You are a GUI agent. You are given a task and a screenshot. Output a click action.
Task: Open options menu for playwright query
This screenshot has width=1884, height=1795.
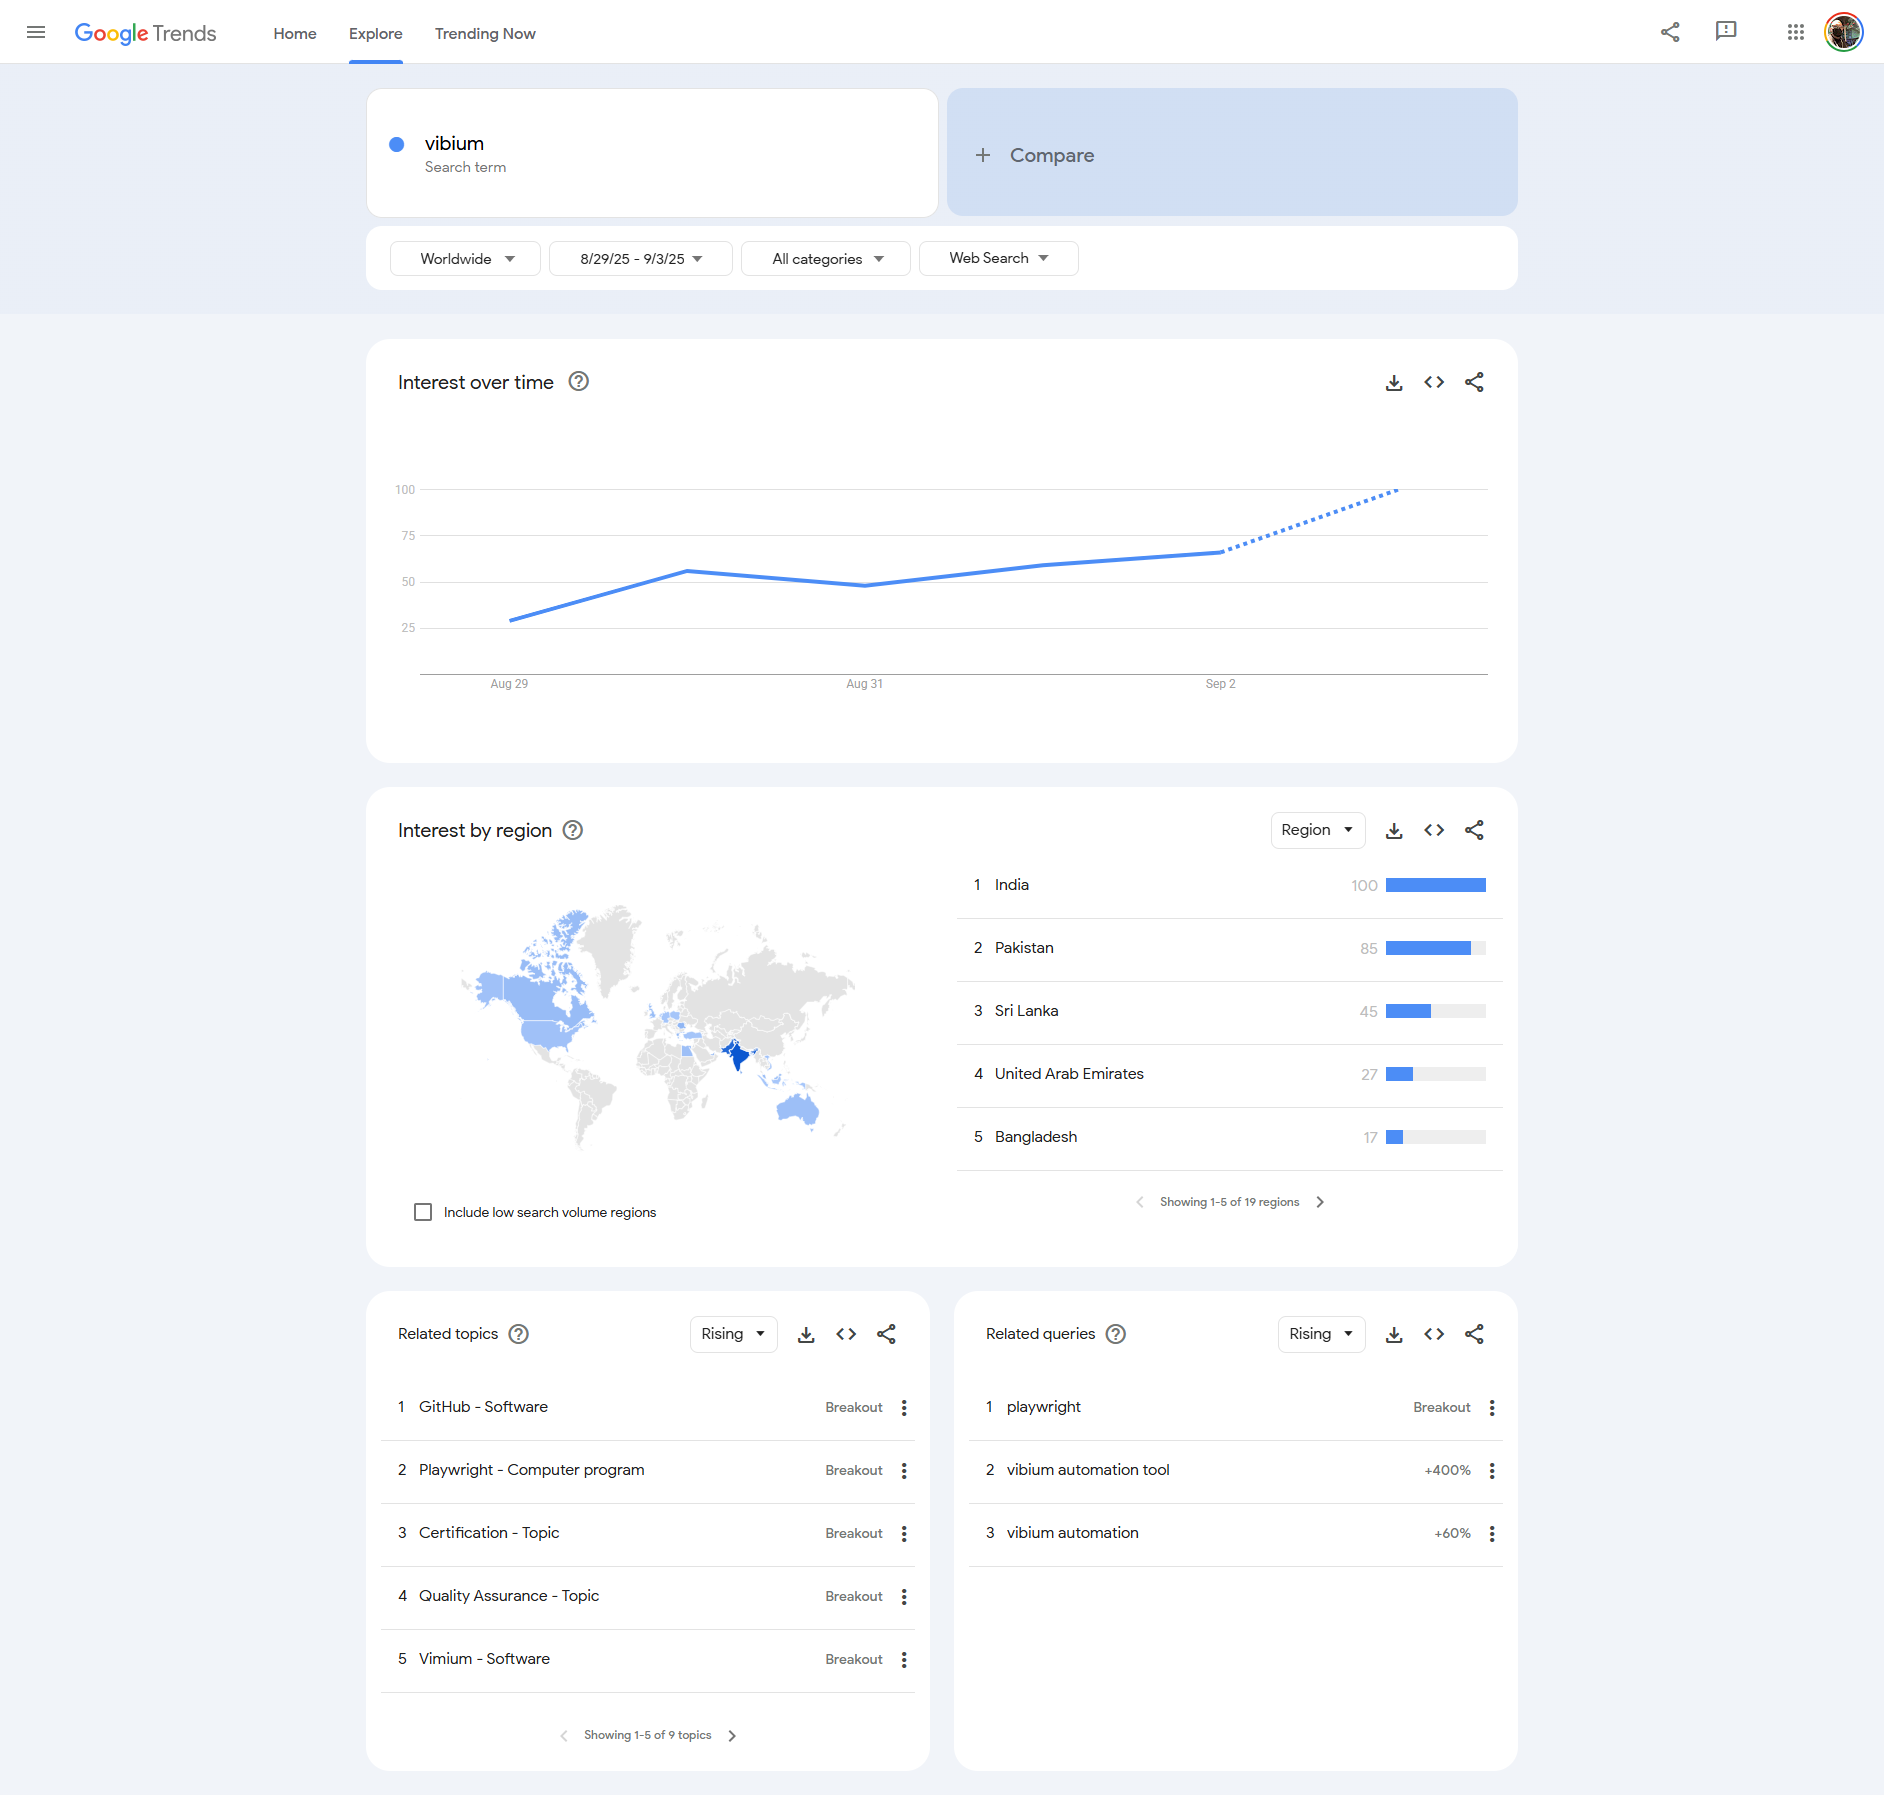click(x=1492, y=1408)
